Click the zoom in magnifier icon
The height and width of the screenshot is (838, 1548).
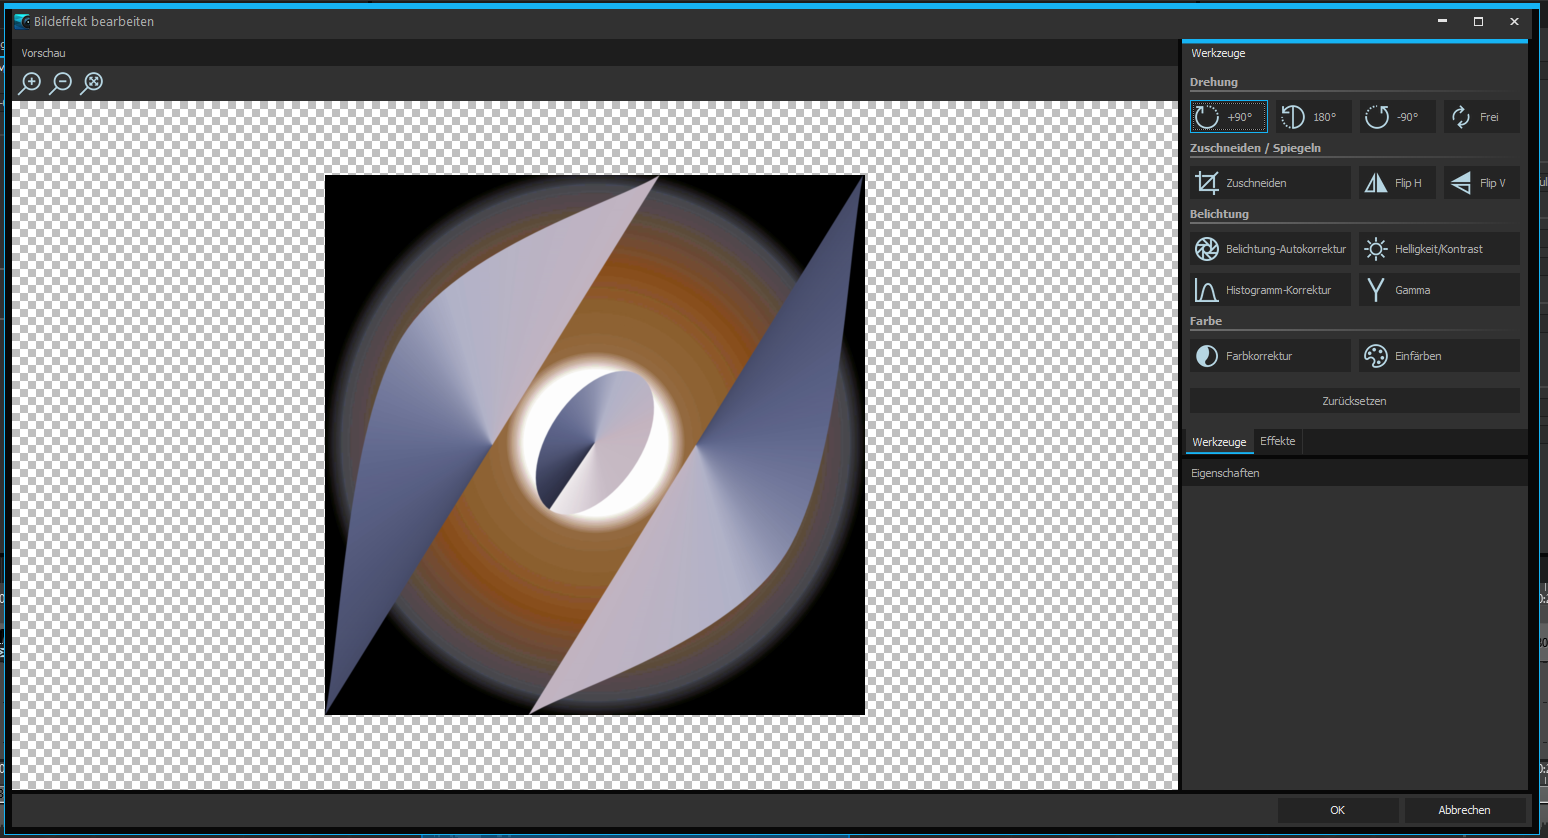coord(30,83)
